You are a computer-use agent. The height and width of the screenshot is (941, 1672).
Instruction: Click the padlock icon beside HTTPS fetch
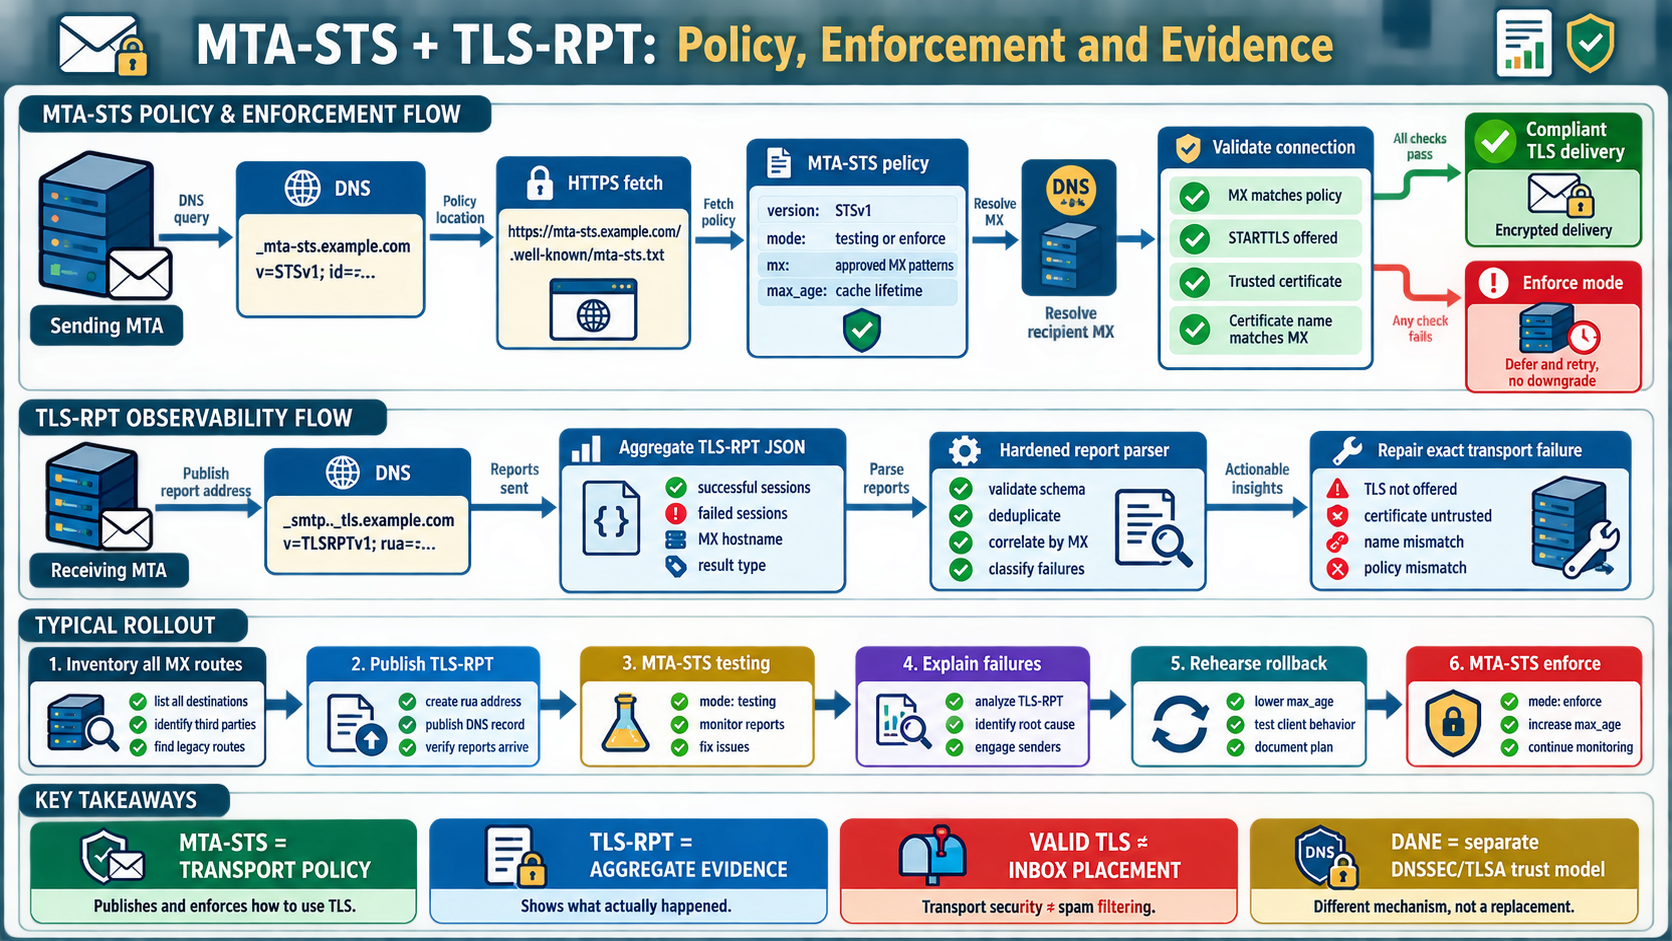[540, 183]
